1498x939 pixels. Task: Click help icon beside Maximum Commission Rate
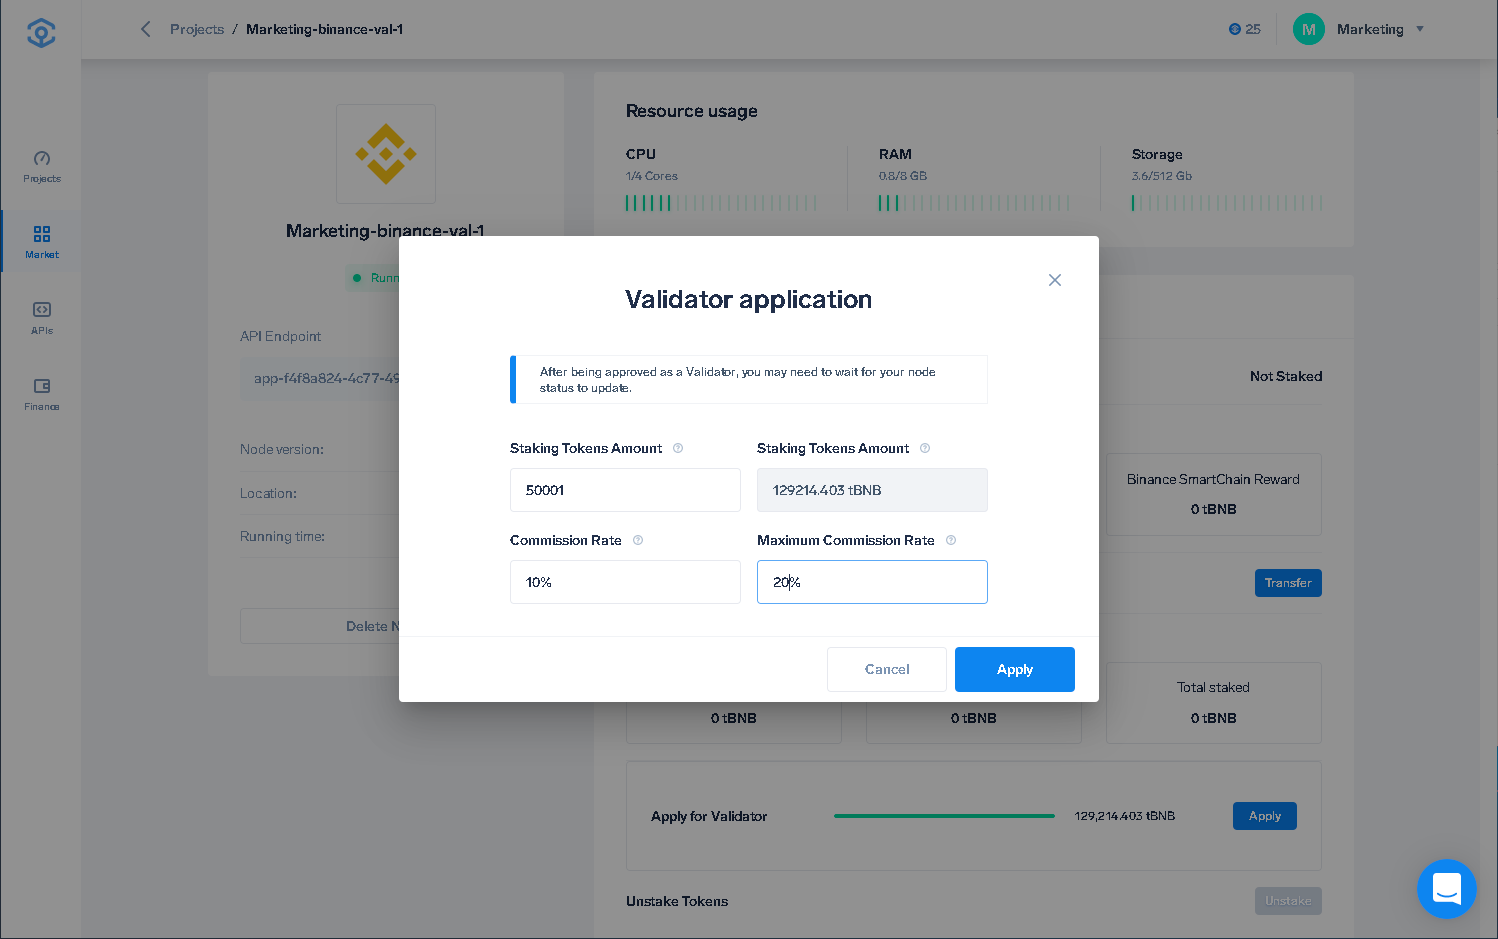click(951, 540)
